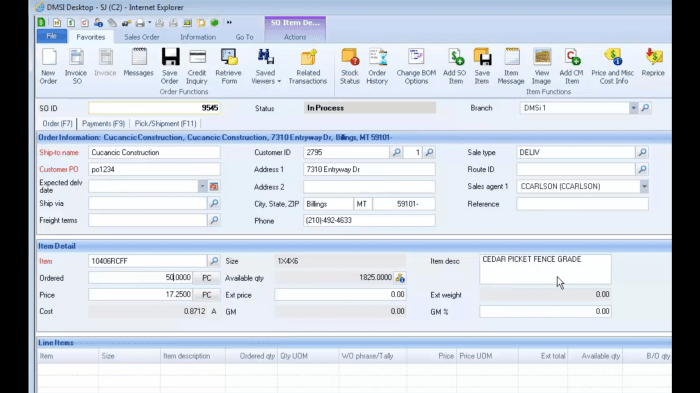
Task: Click the Route ID lookup magnifier
Action: point(642,169)
